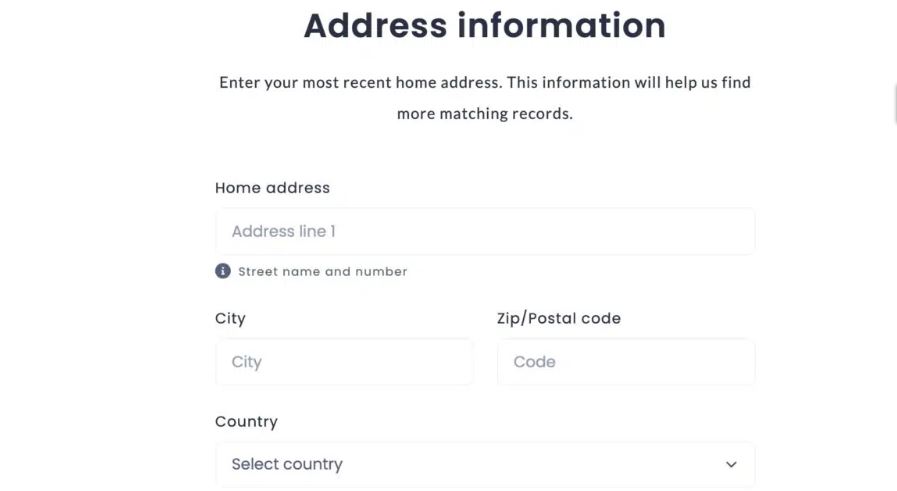The image size is (897, 491).
Task: Click the info icon beside Street name hint
Action: [223, 271]
